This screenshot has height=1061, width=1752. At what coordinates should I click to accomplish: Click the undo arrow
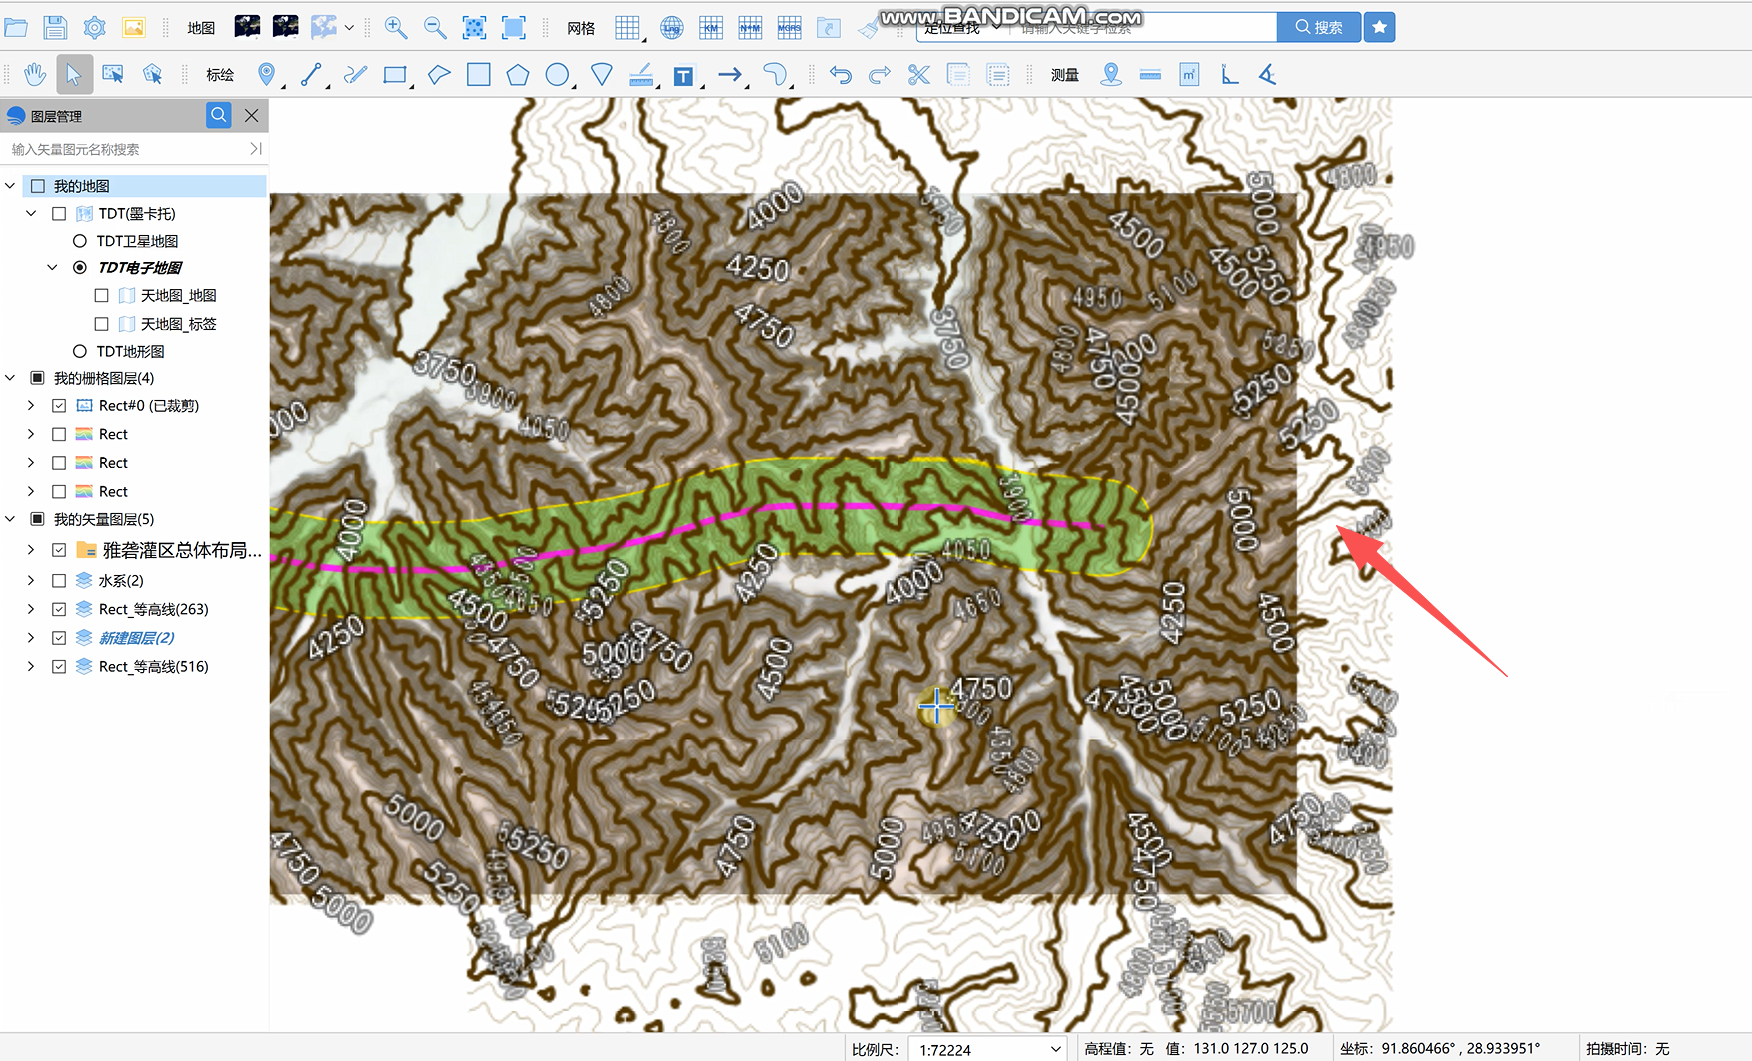841,74
